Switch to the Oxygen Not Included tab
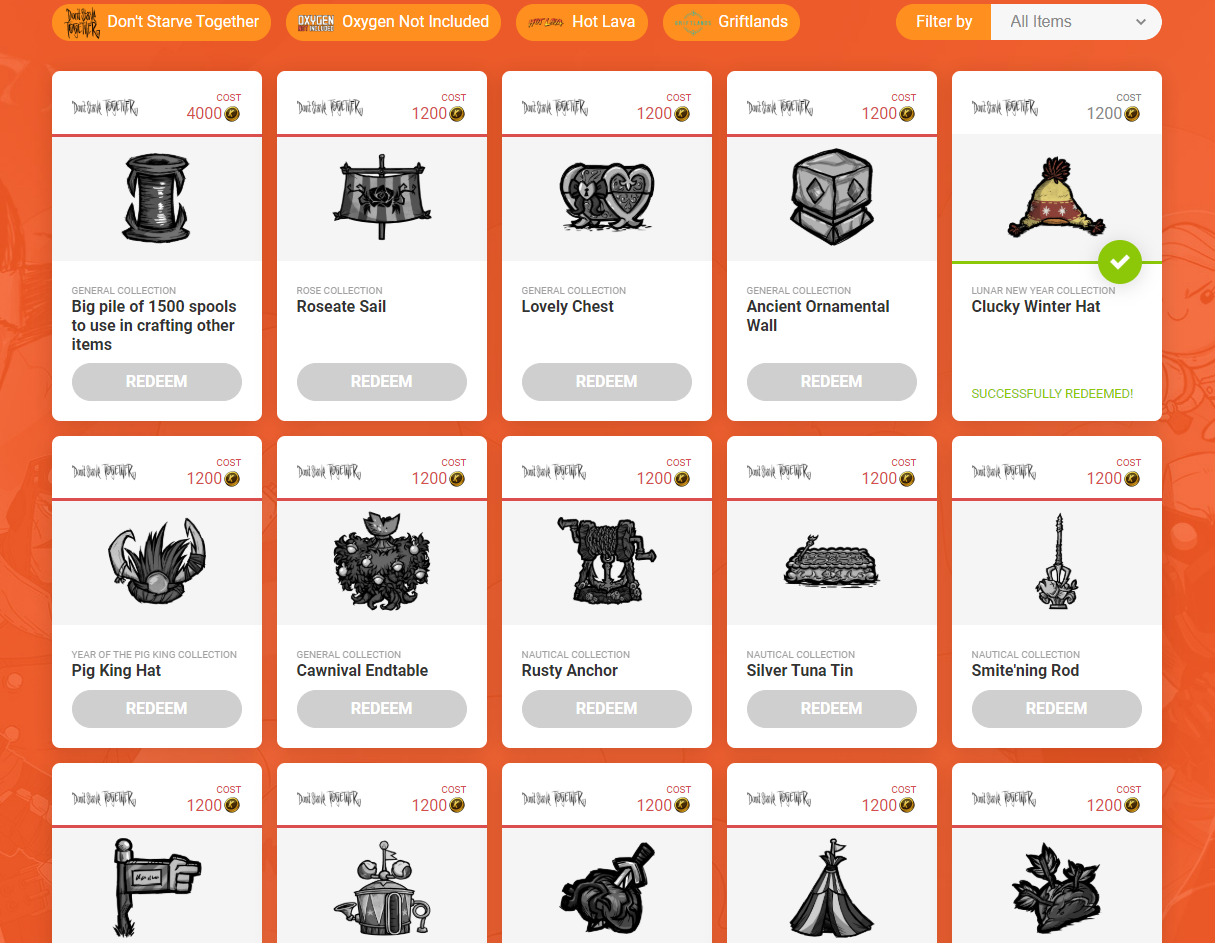The width and height of the screenshot is (1215, 943). 393,22
